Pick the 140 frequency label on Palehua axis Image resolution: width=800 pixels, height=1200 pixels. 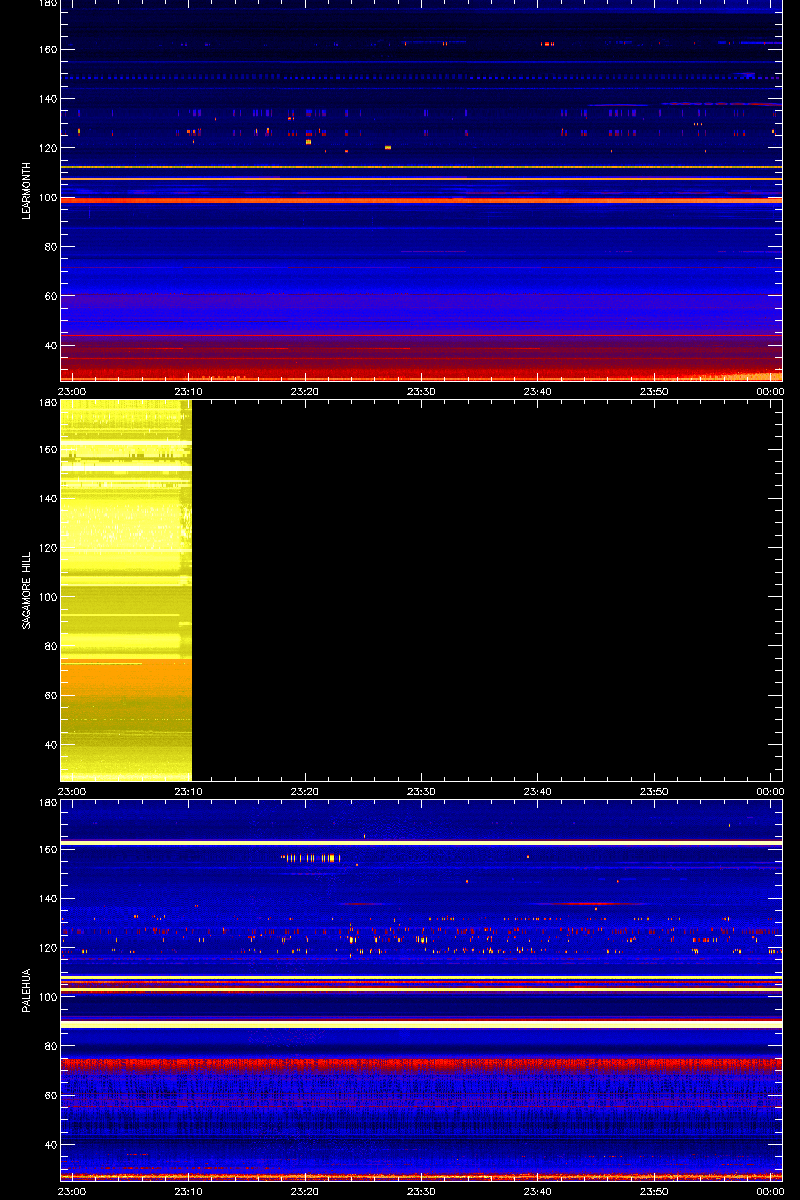47,899
